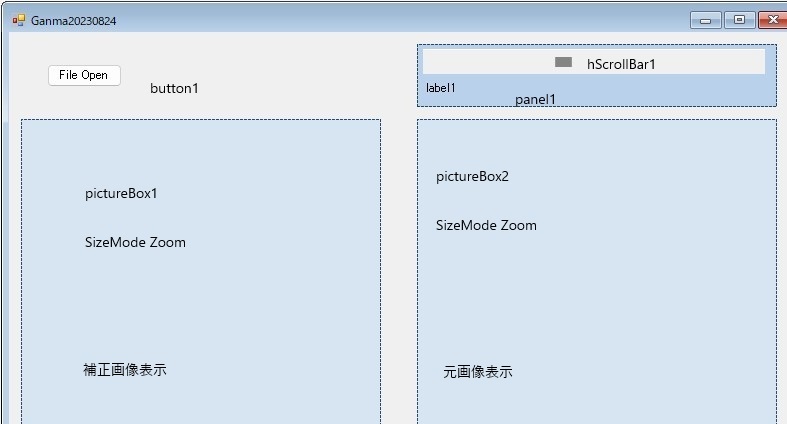Click the app icon in the title bar
787x424 pixels.
click(18, 20)
